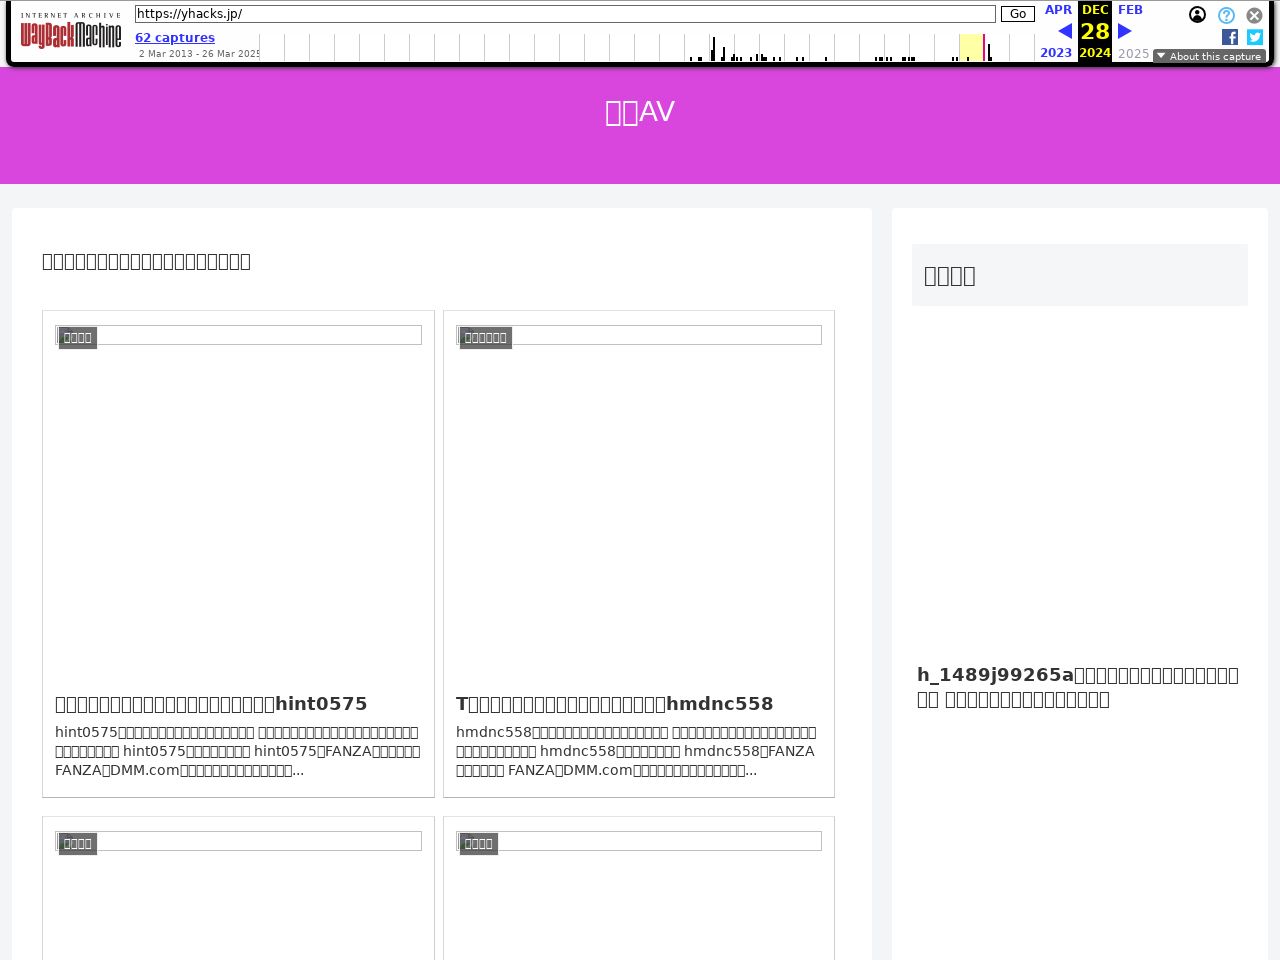The width and height of the screenshot is (1280, 960).
Task: Jump to the FEB capture link
Action: (x=1130, y=10)
